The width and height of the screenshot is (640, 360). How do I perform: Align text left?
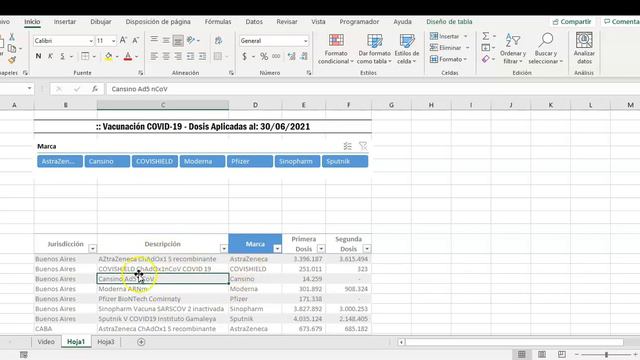154,56
